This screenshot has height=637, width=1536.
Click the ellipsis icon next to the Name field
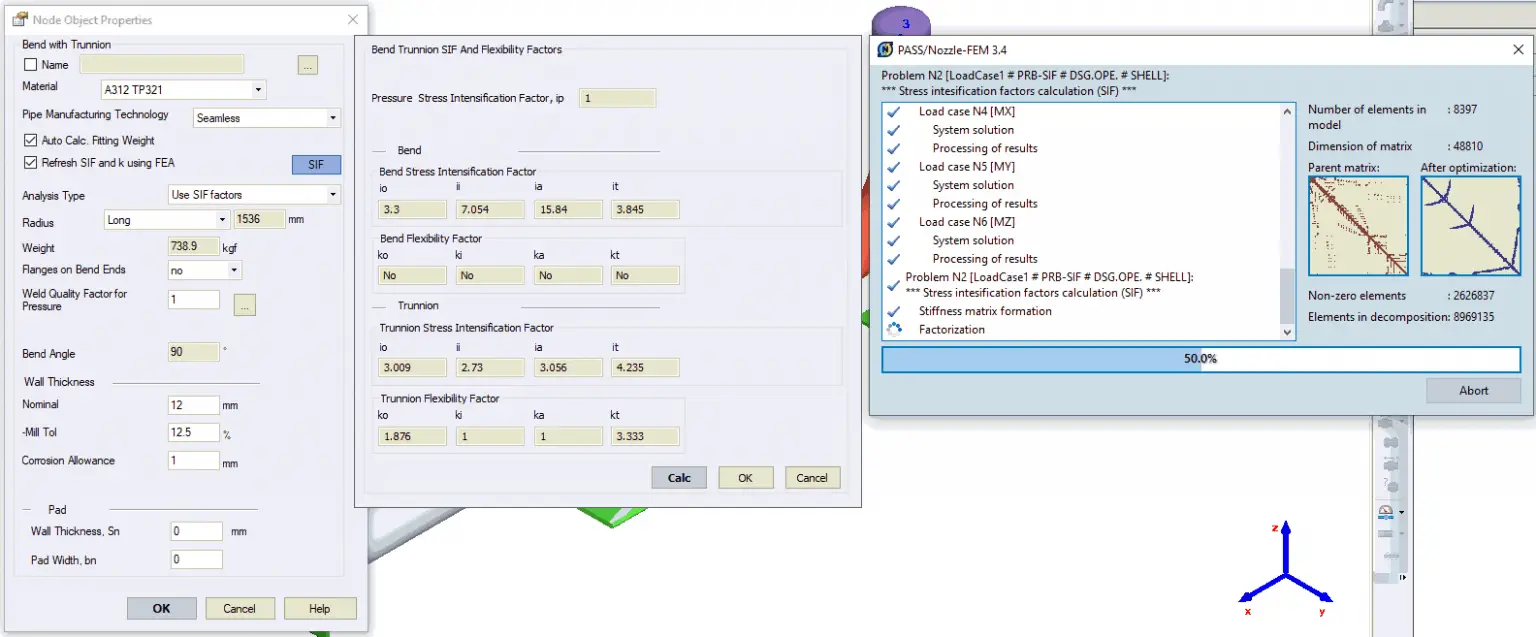coord(307,64)
